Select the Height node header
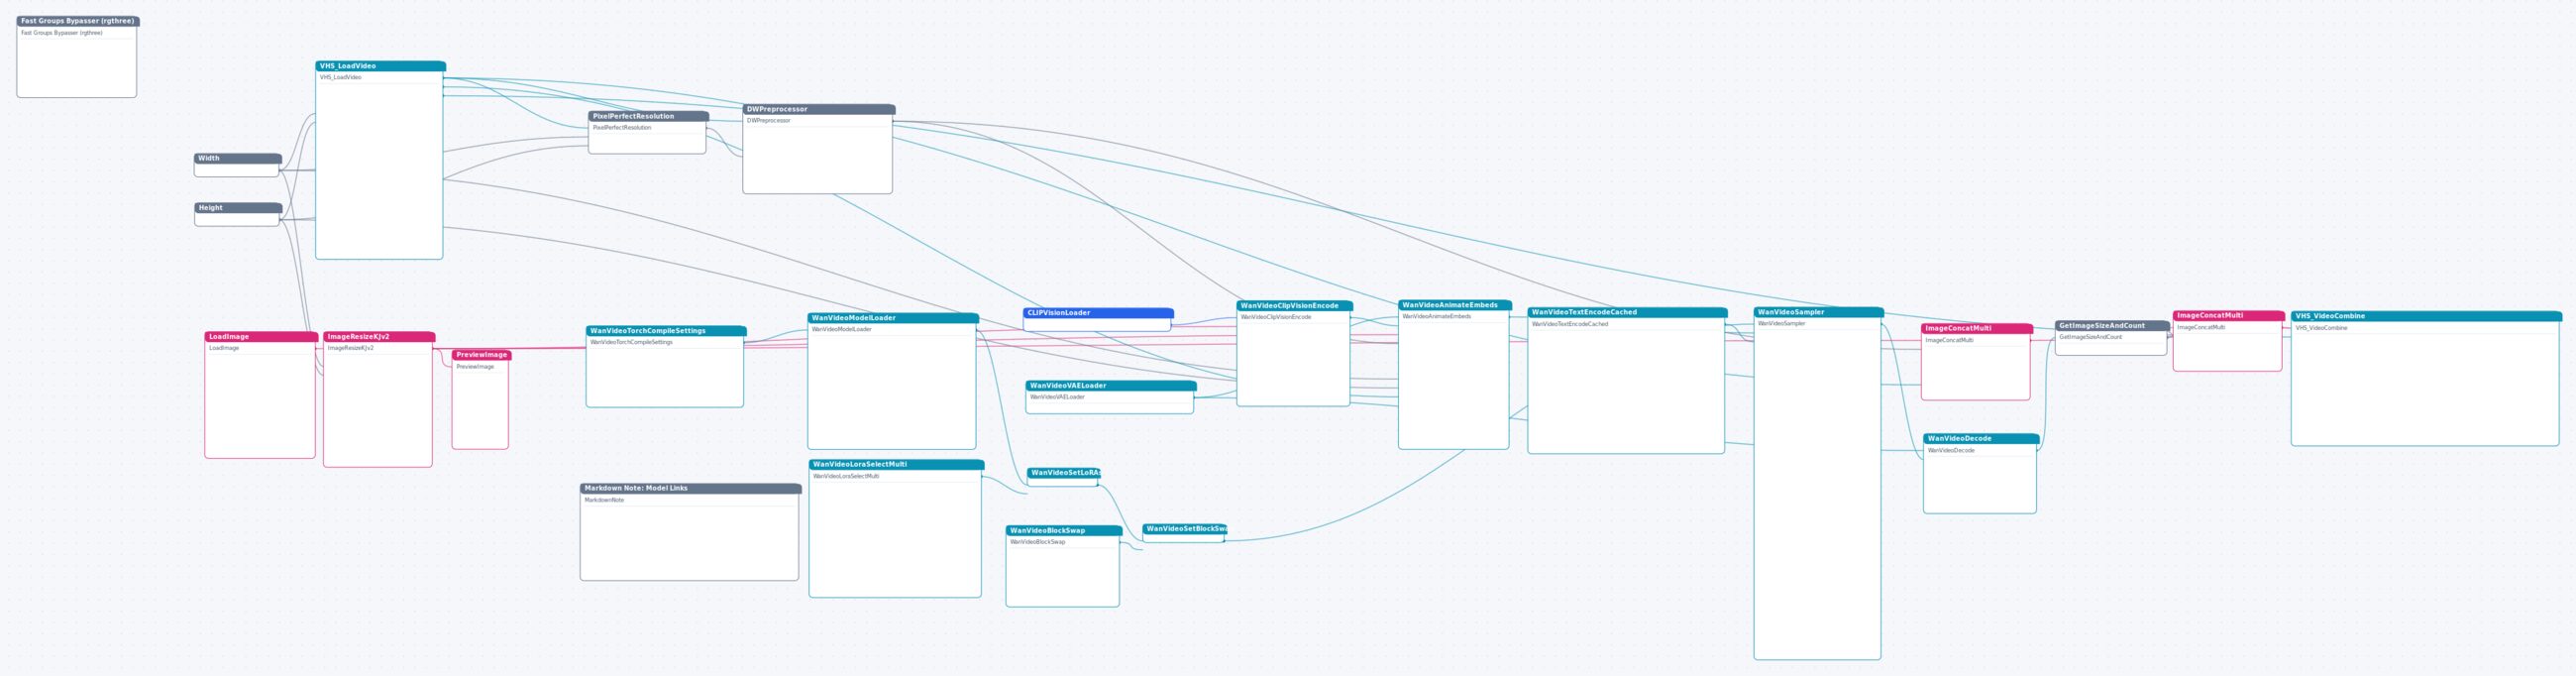Image resolution: width=2576 pixels, height=676 pixels. point(238,208)
